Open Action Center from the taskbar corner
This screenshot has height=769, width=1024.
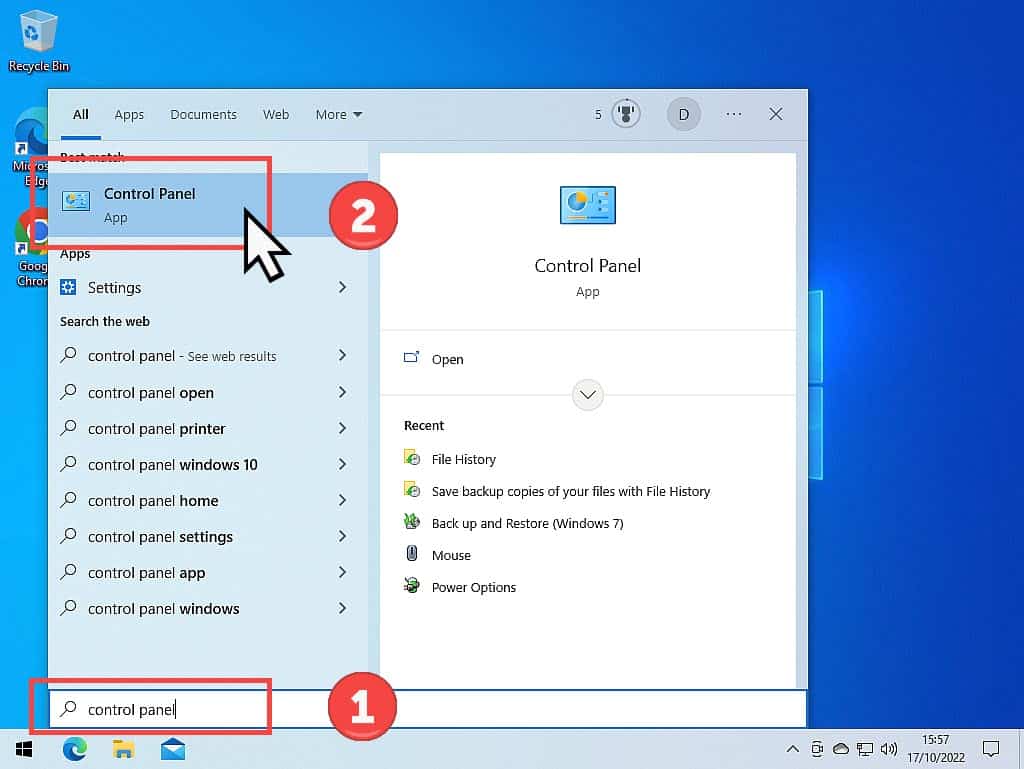point(991,748)
